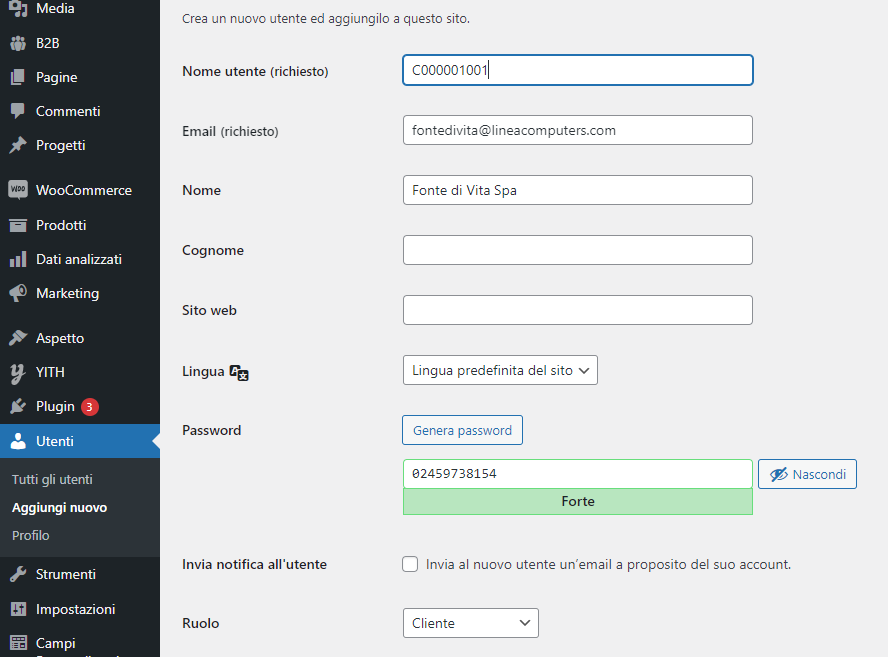The width and height of the screenshot is (888, 657).
Task: Open the Lingua dropdown menu
Action: [500, 370]
